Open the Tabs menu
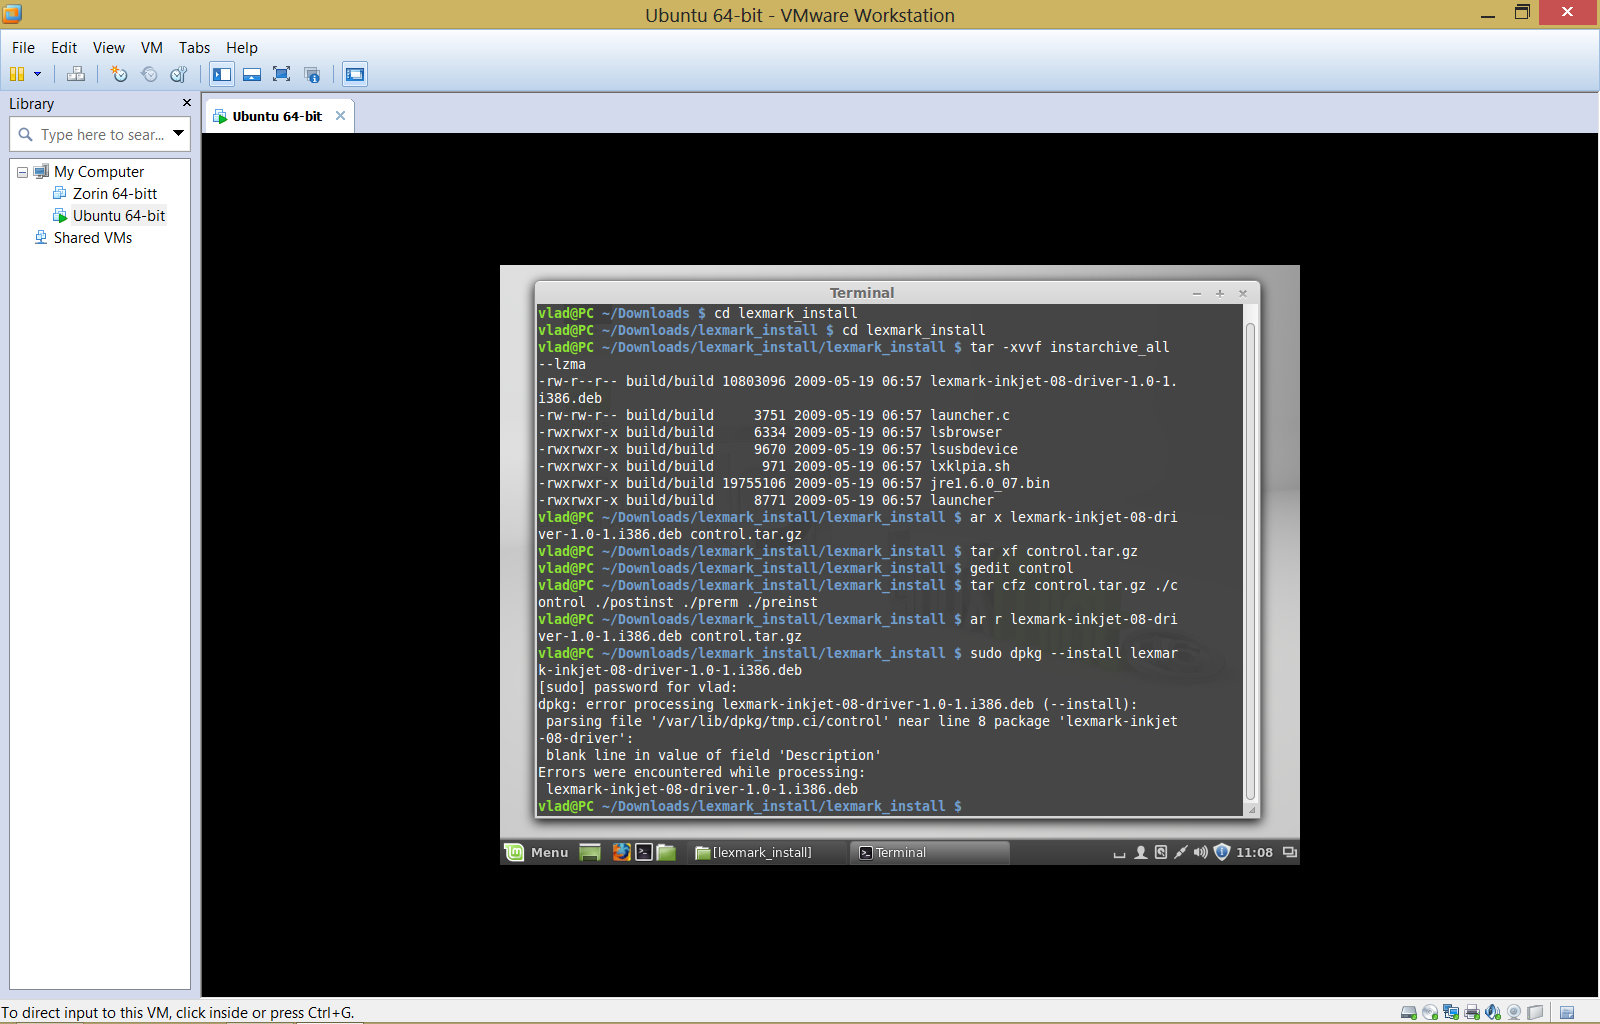 (x=194, y=48)
